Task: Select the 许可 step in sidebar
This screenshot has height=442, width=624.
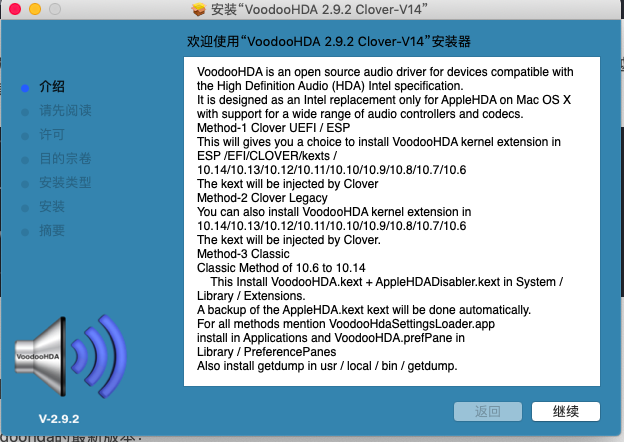Action: coord(52,134)
